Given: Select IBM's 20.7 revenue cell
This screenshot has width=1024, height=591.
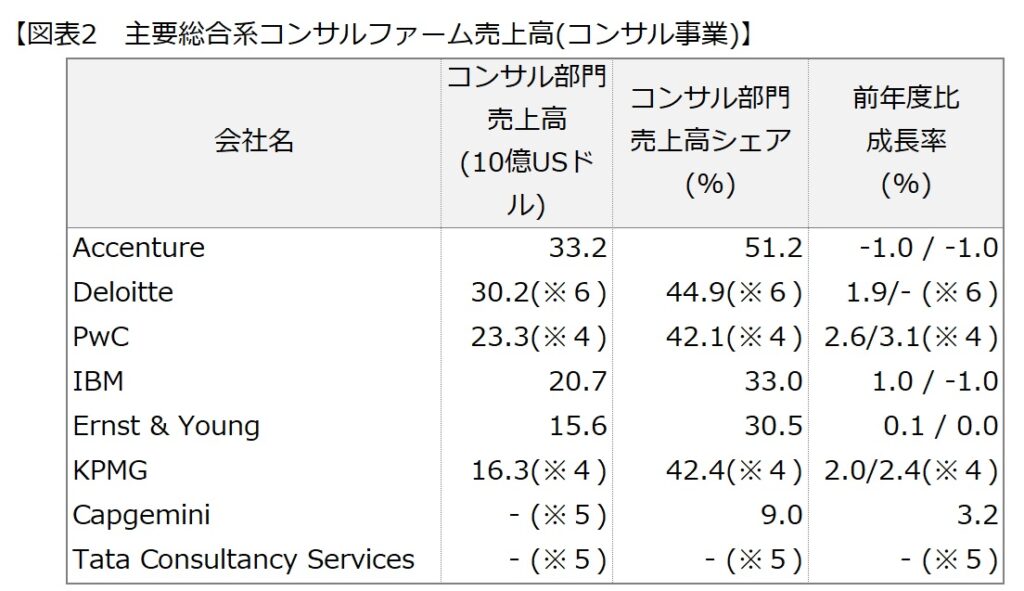Looking at the screenshot, I should click(577, 381).
